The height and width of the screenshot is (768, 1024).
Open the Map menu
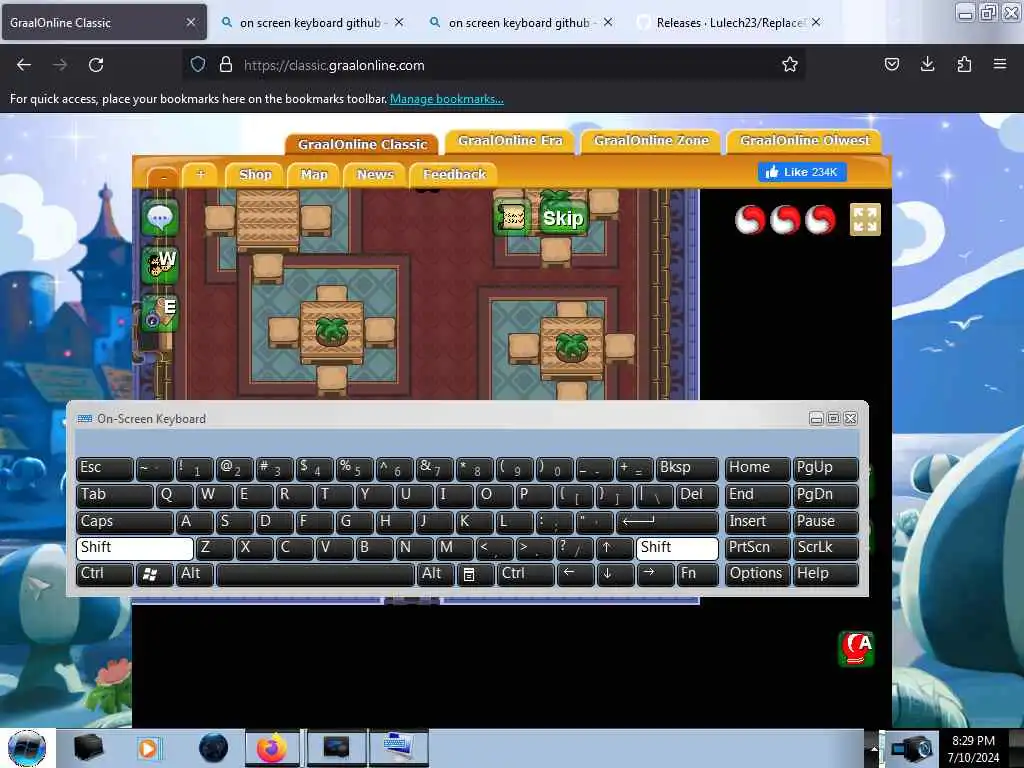(314, 174)
